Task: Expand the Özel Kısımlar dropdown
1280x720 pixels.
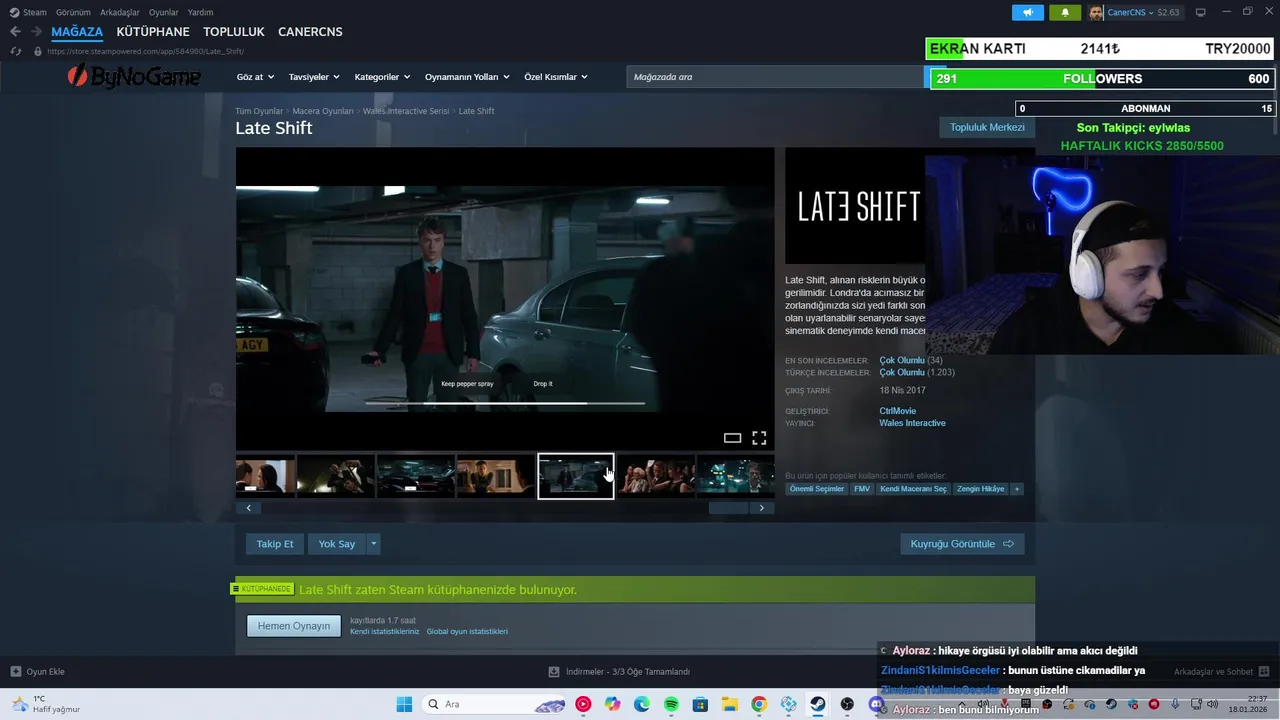Action: click(556, 77)
